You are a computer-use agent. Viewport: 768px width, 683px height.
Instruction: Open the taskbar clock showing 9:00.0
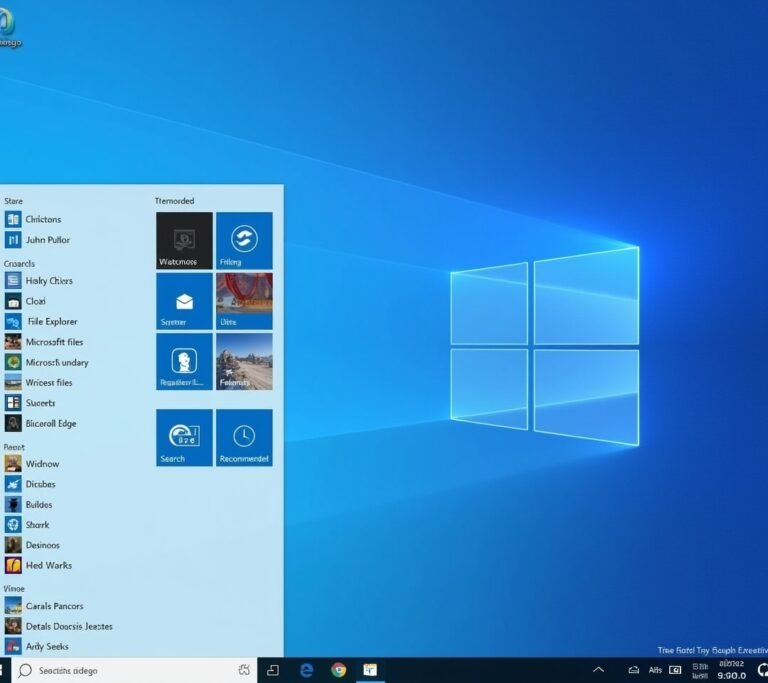tap(731, 670)
